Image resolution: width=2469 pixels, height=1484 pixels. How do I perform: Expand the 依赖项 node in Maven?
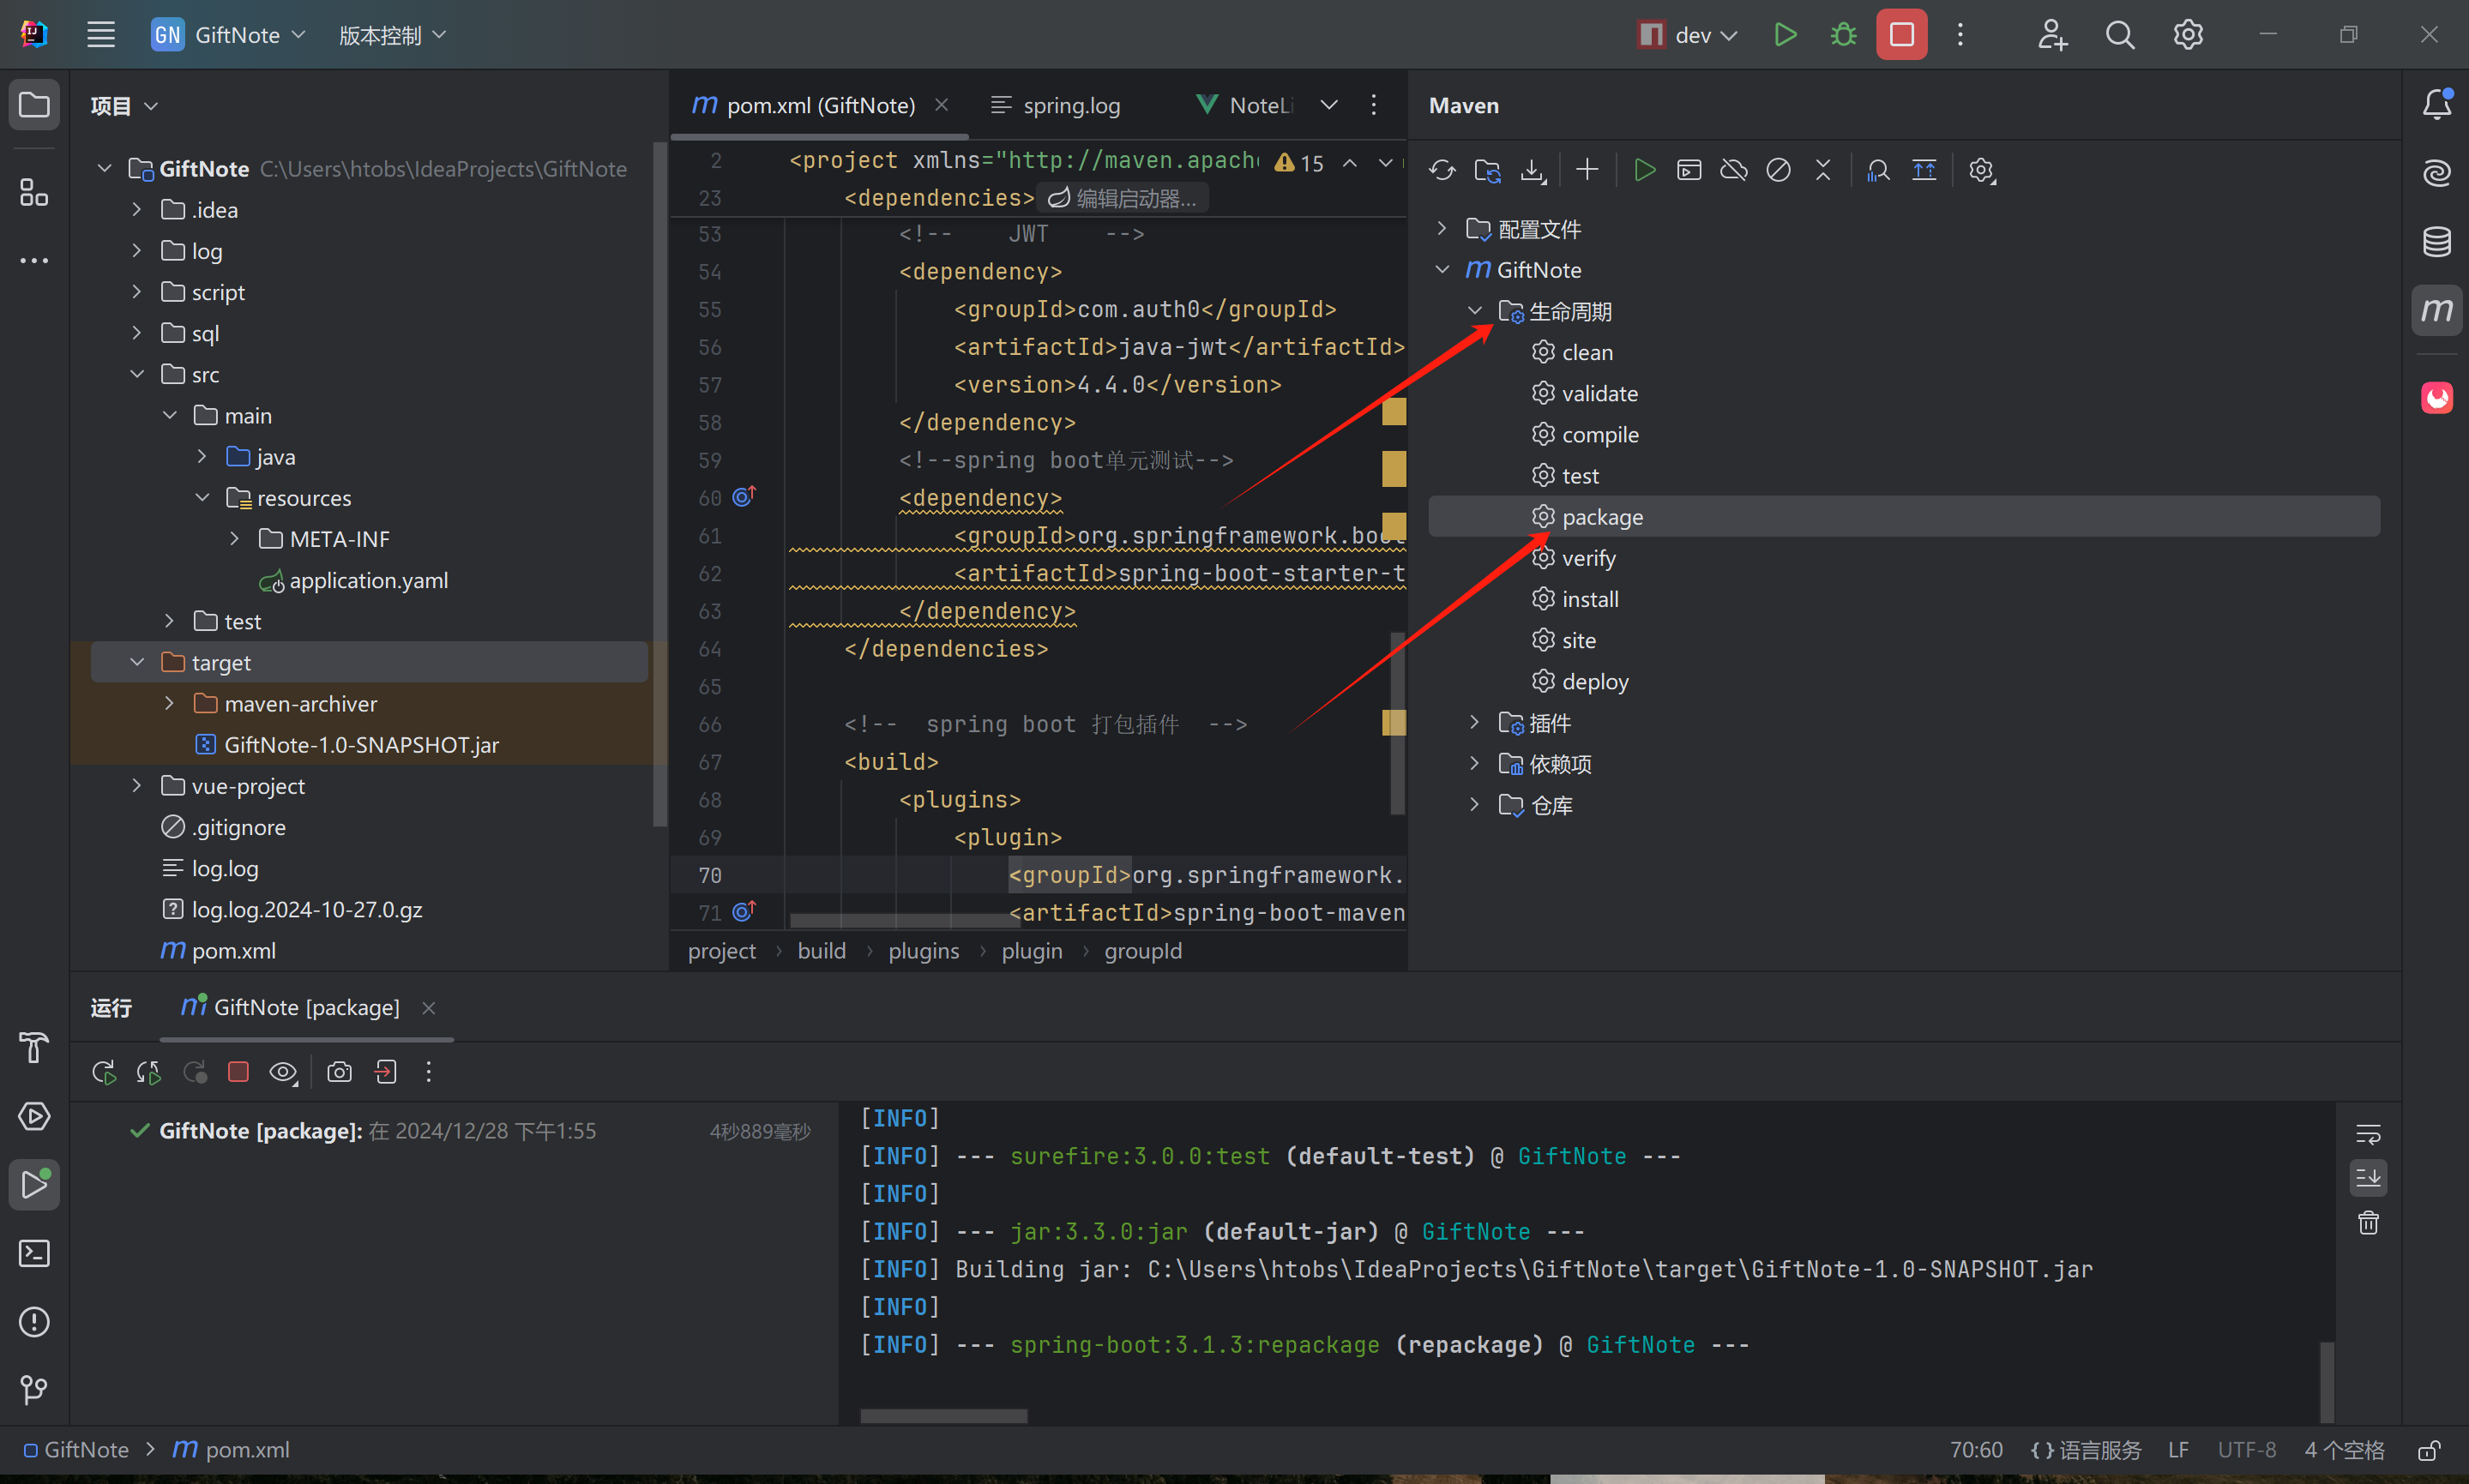point(1474,764)
